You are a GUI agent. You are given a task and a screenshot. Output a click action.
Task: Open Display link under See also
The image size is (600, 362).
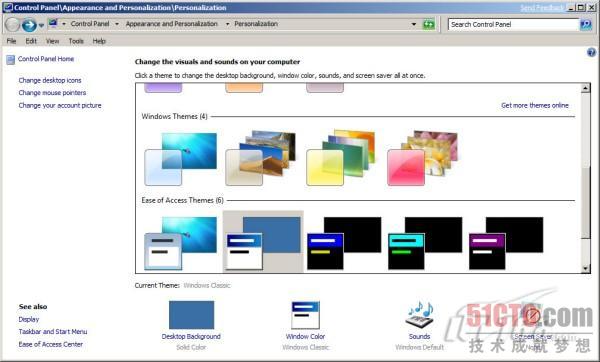point(29,319)
